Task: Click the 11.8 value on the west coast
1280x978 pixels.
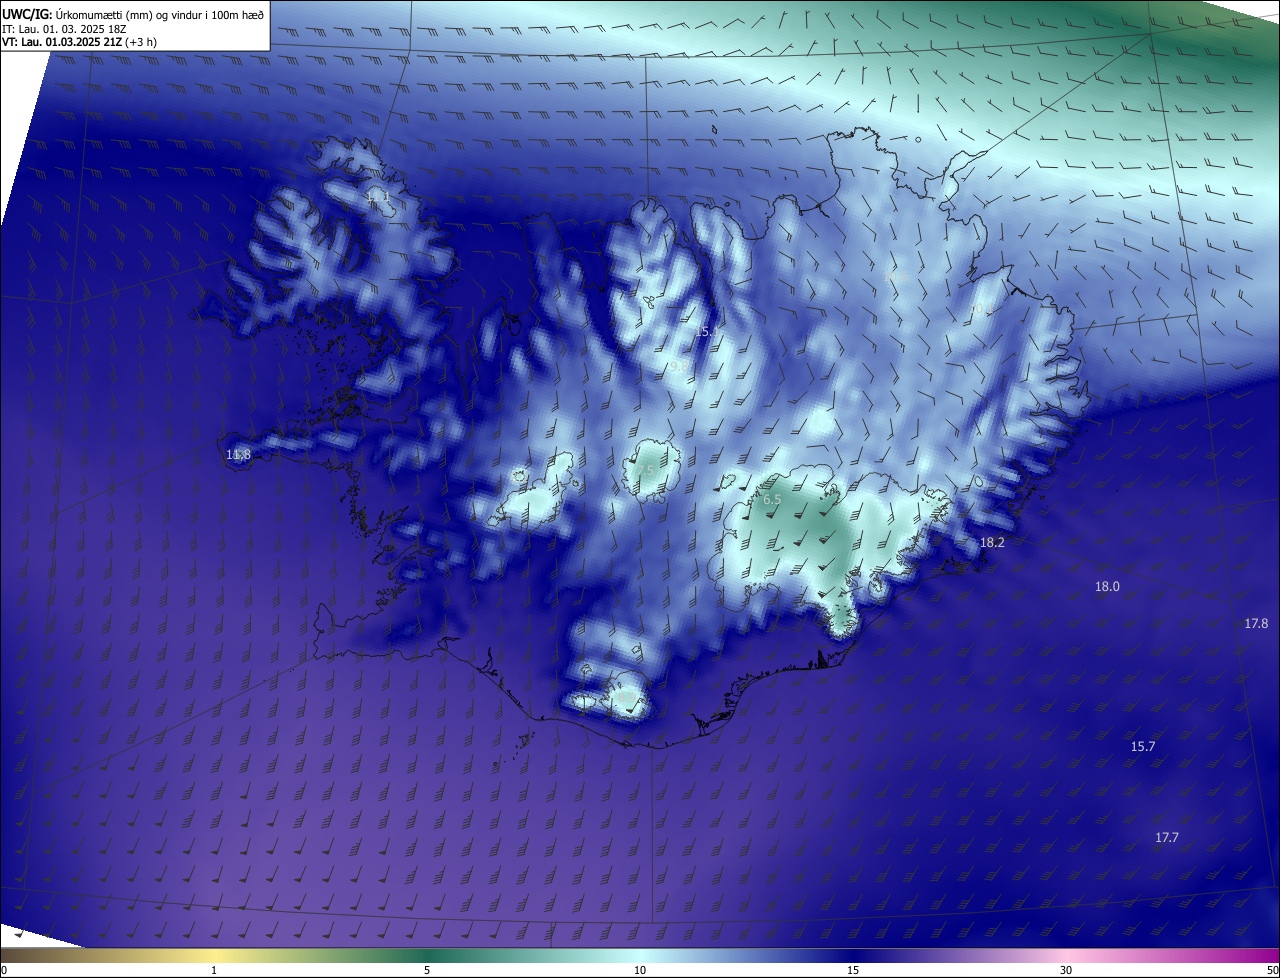Action: (238, 455)
